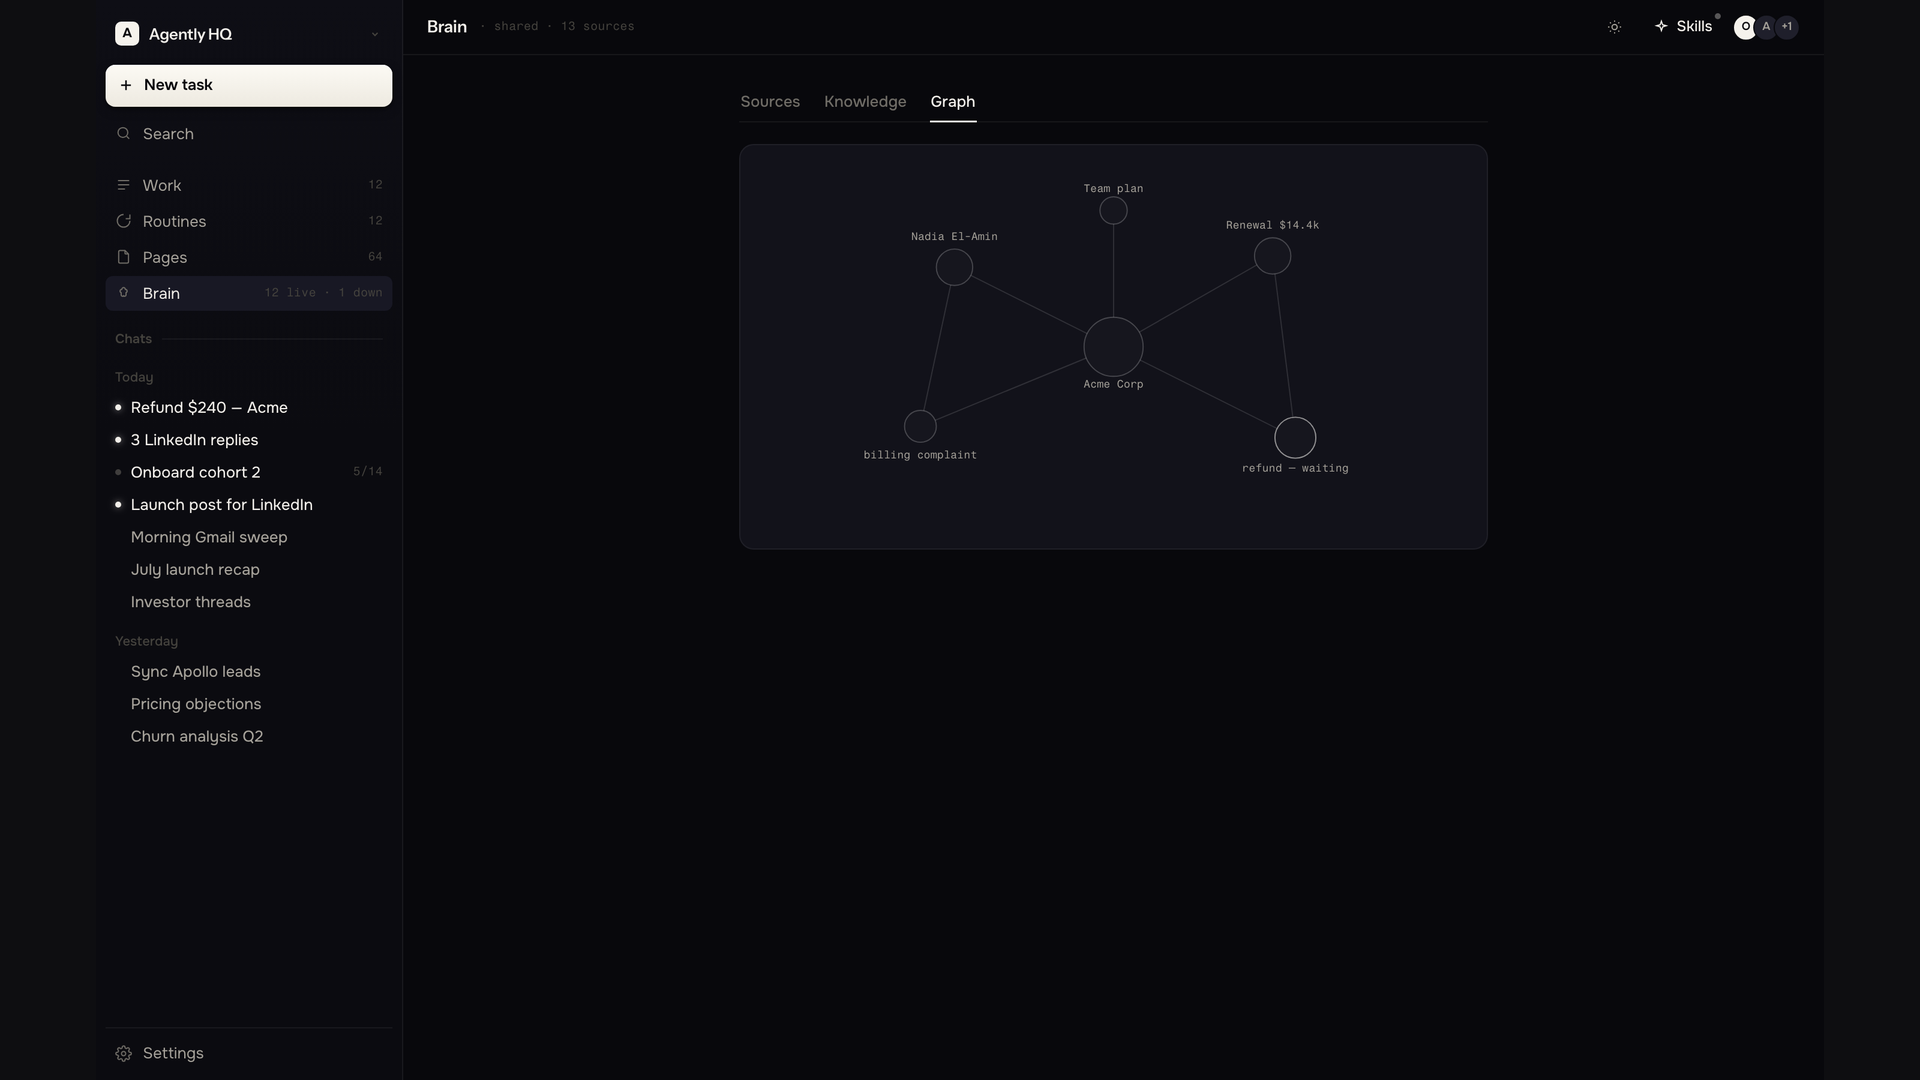Click the Search field in sidebar

pyautogui.click(x=249, y=134)
